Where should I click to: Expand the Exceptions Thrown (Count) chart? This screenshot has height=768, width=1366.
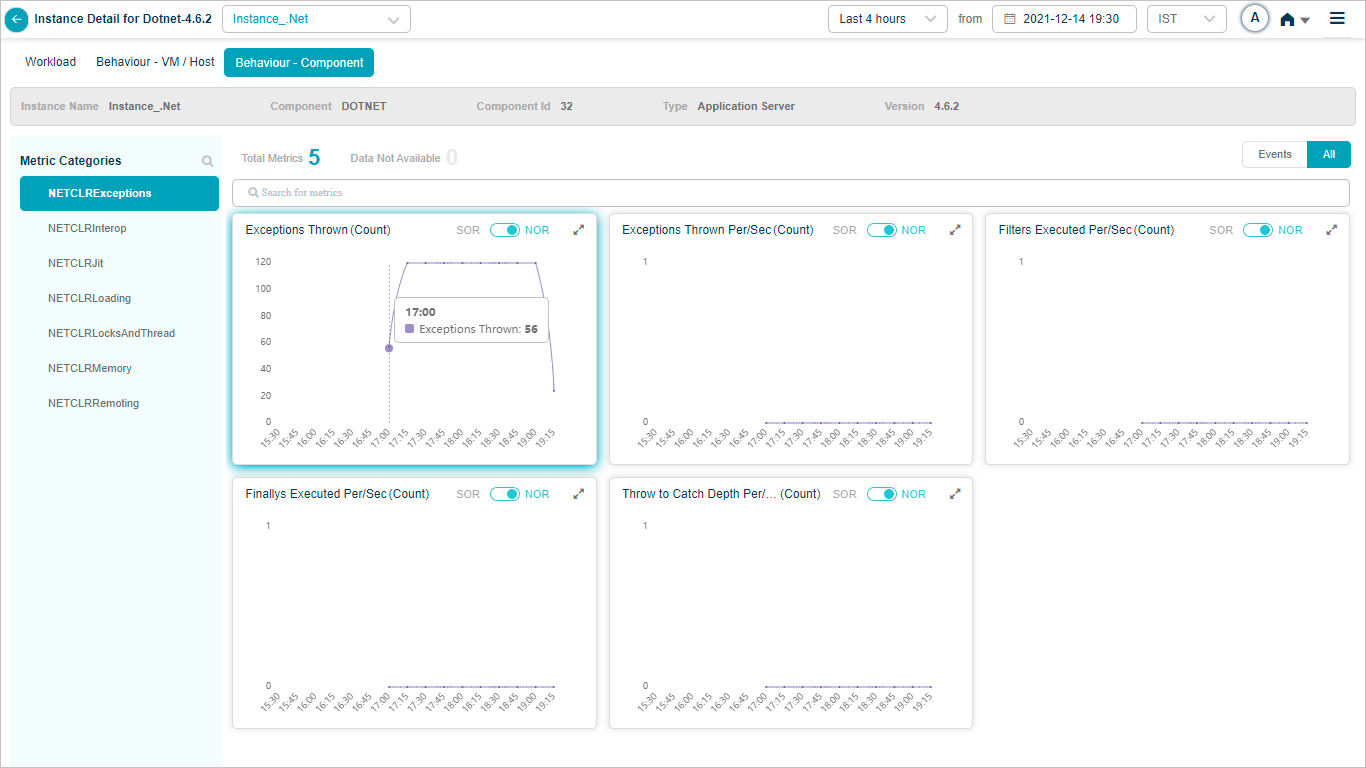coord(578,230)
